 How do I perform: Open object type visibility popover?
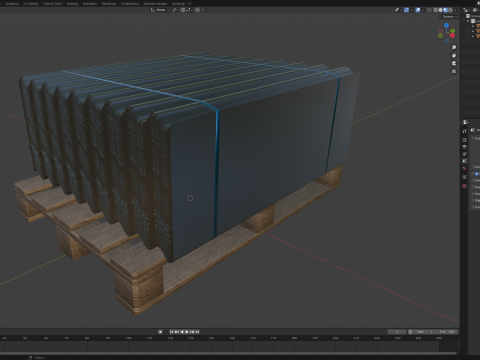(399, 10)
